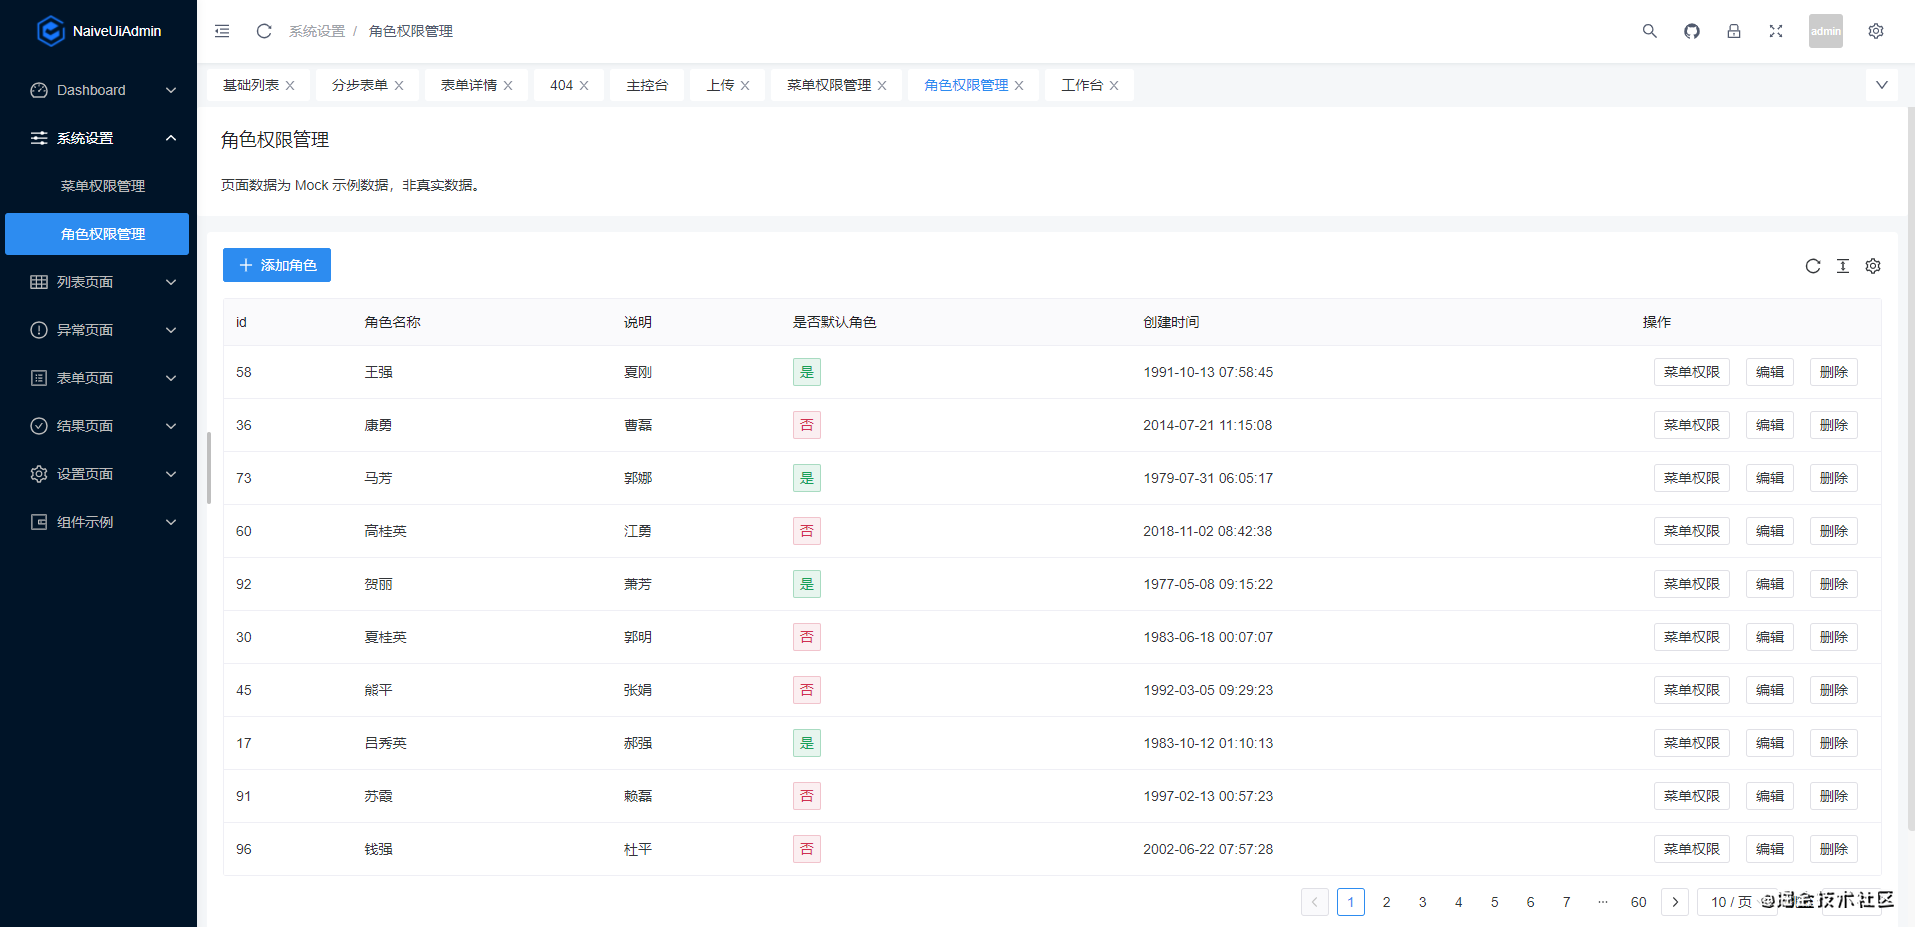Lock the screen with the lock icon
1915x927 pixels.
coord(1734,31)
